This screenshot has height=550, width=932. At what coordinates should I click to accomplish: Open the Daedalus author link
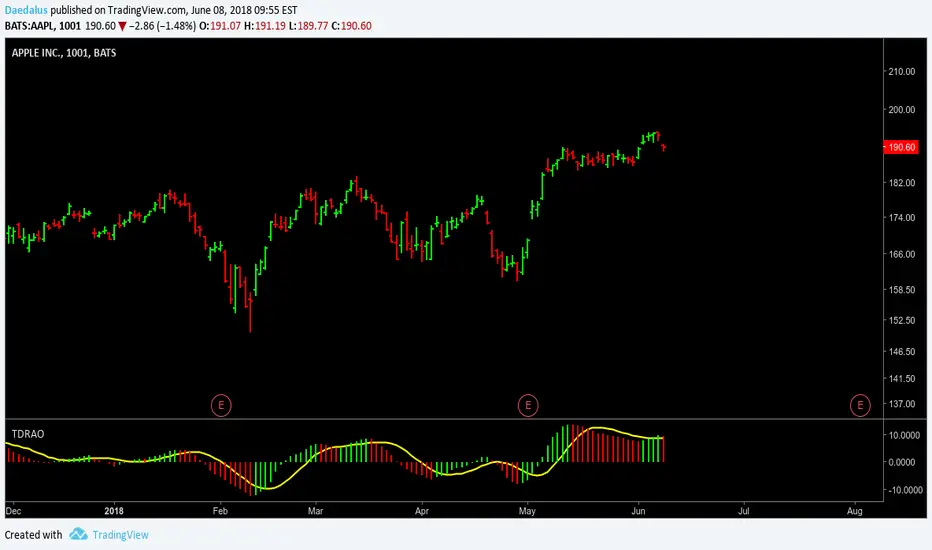tap(26, 10)
